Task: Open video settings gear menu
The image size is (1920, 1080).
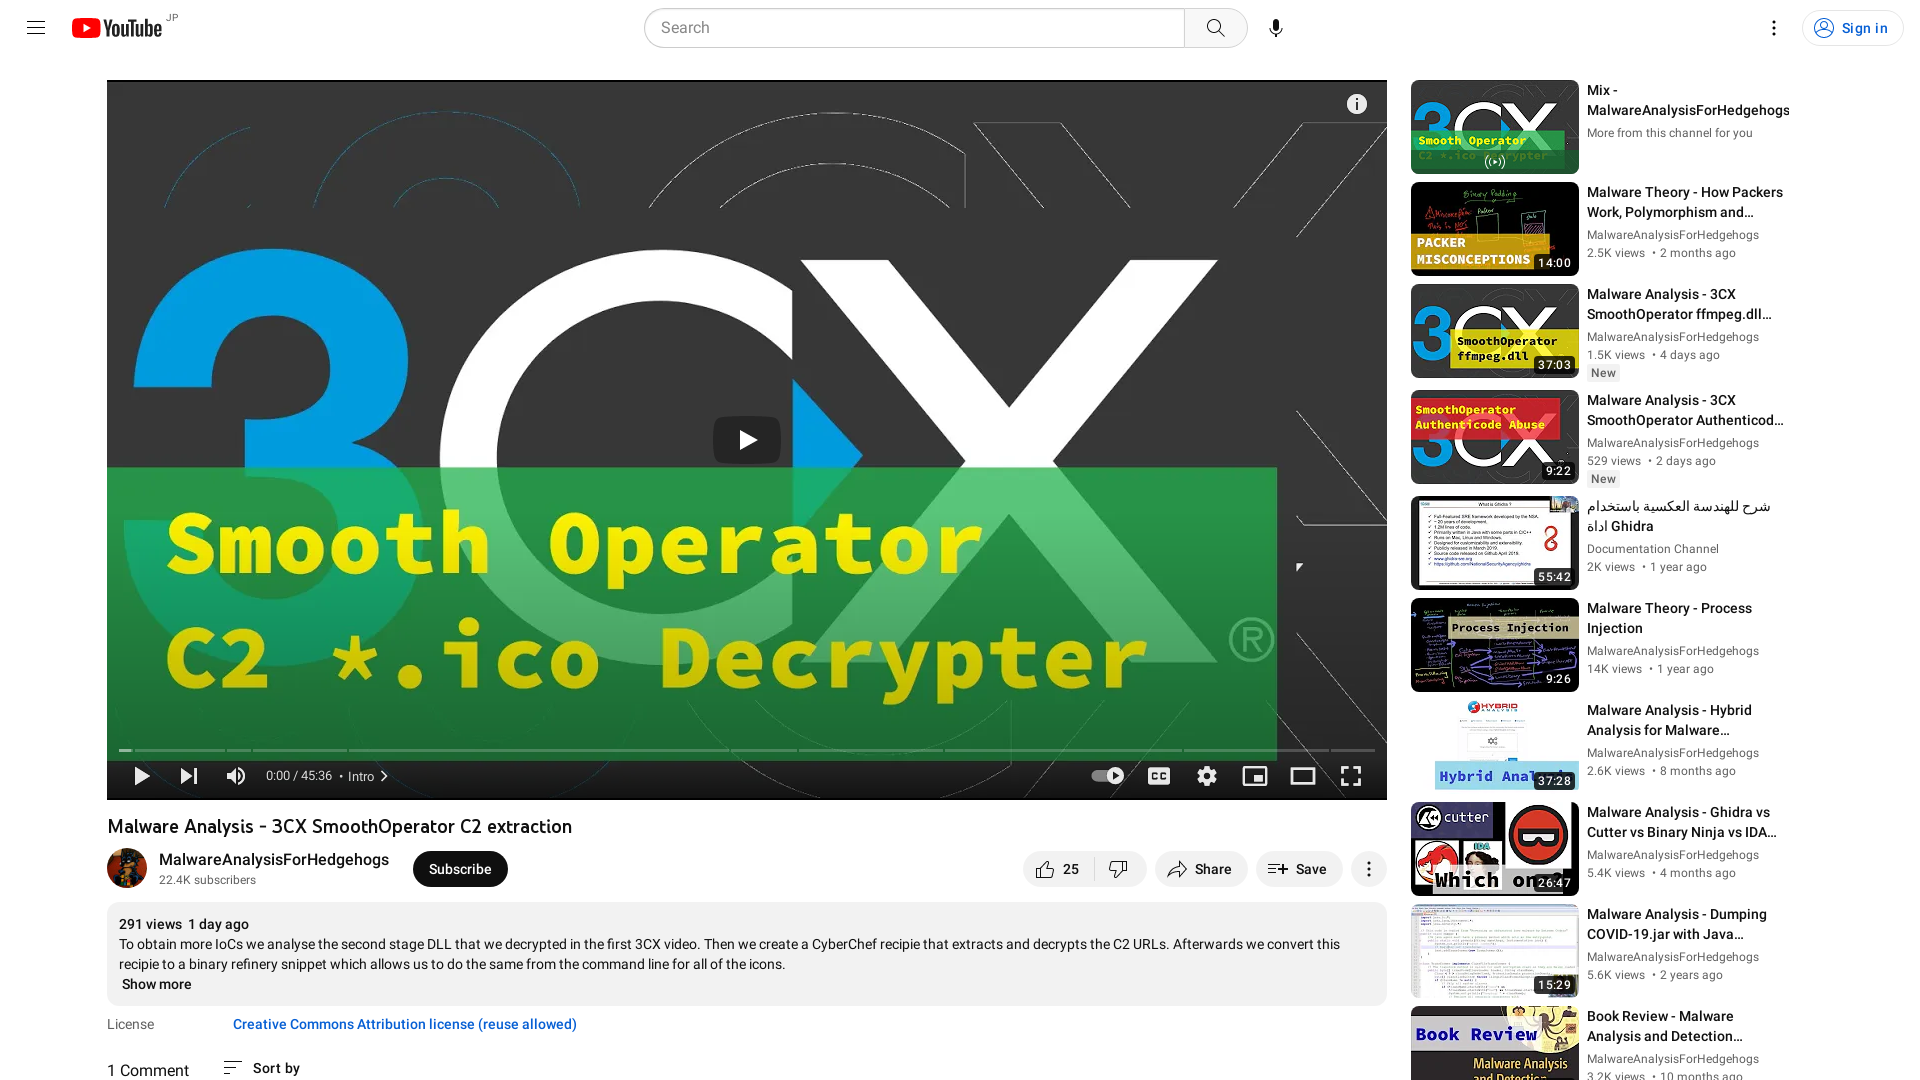Action: [x=1205, y=775]
